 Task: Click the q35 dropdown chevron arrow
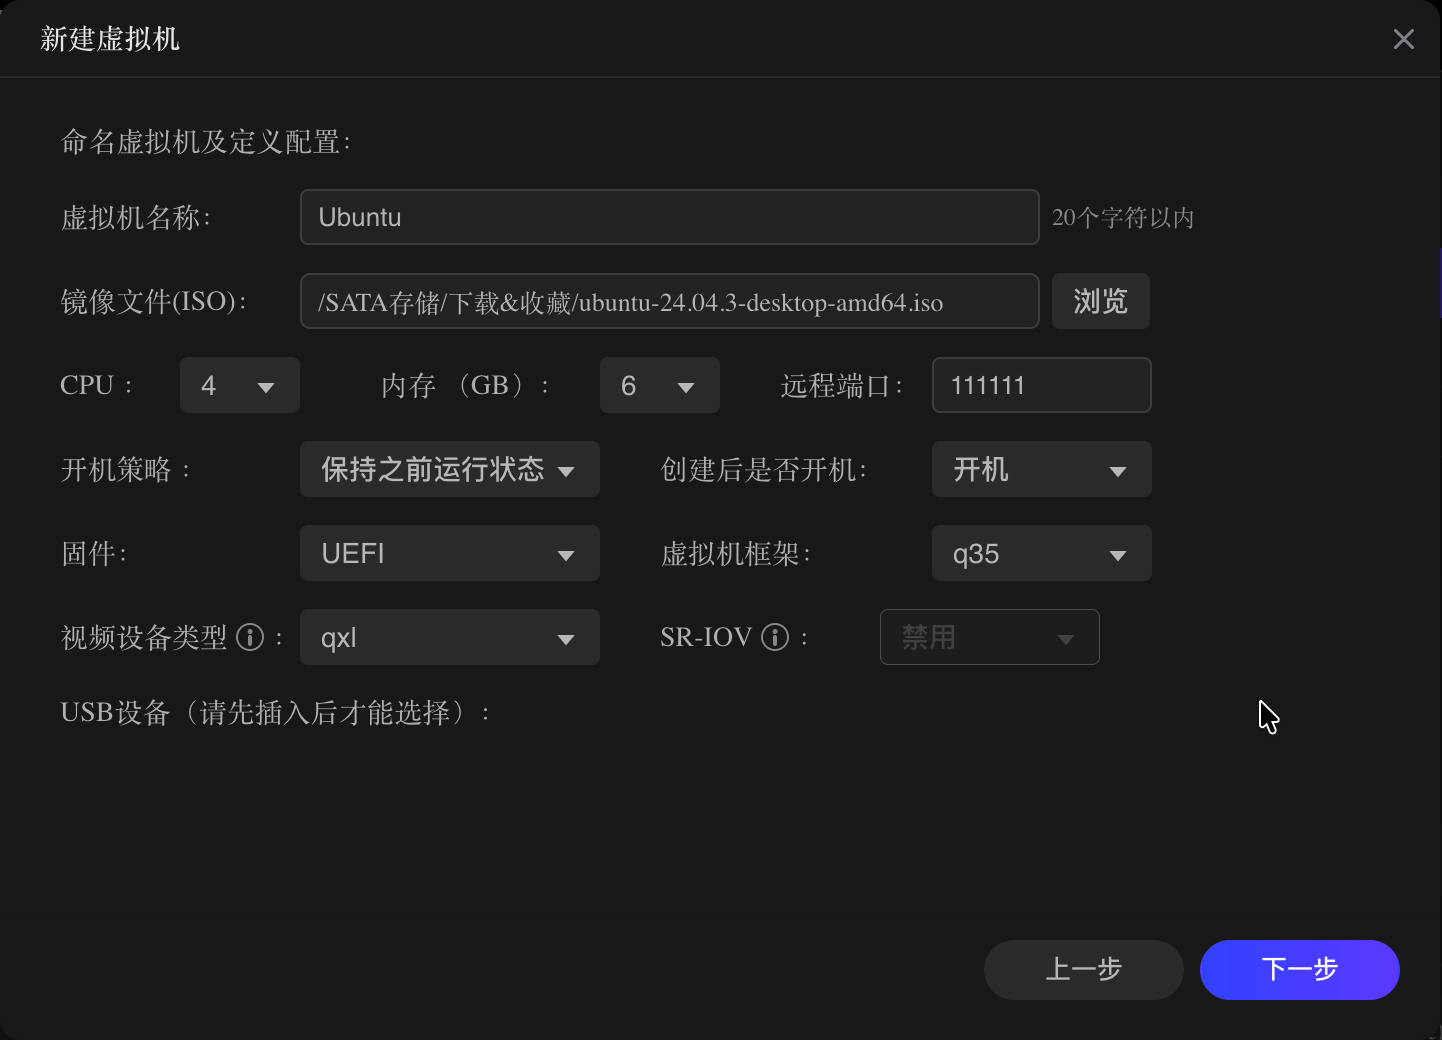(1118, 553)
